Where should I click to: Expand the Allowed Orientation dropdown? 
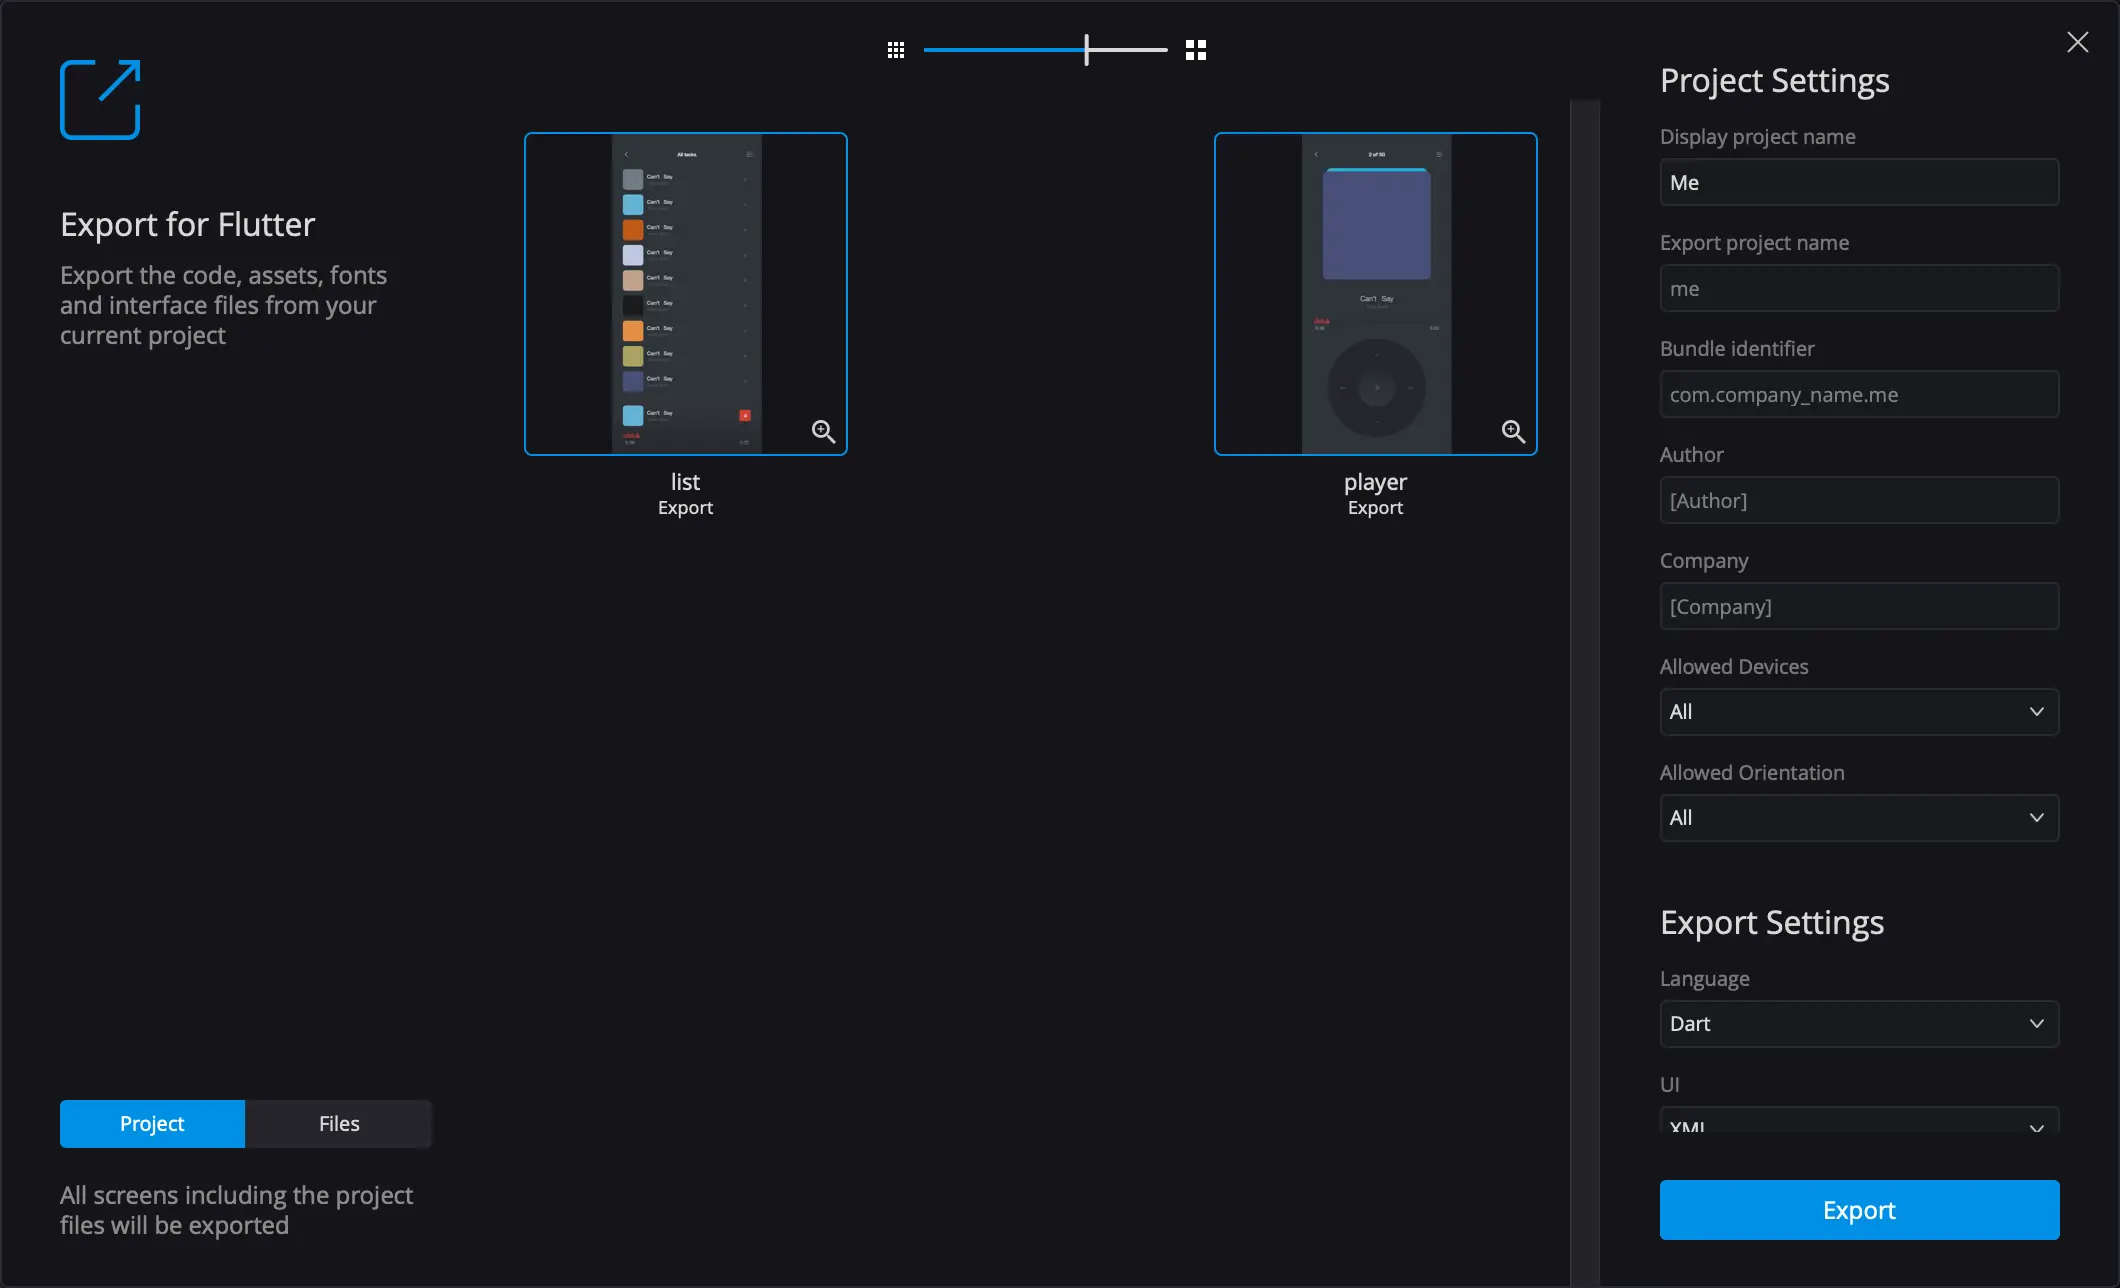click(1858, 818)
